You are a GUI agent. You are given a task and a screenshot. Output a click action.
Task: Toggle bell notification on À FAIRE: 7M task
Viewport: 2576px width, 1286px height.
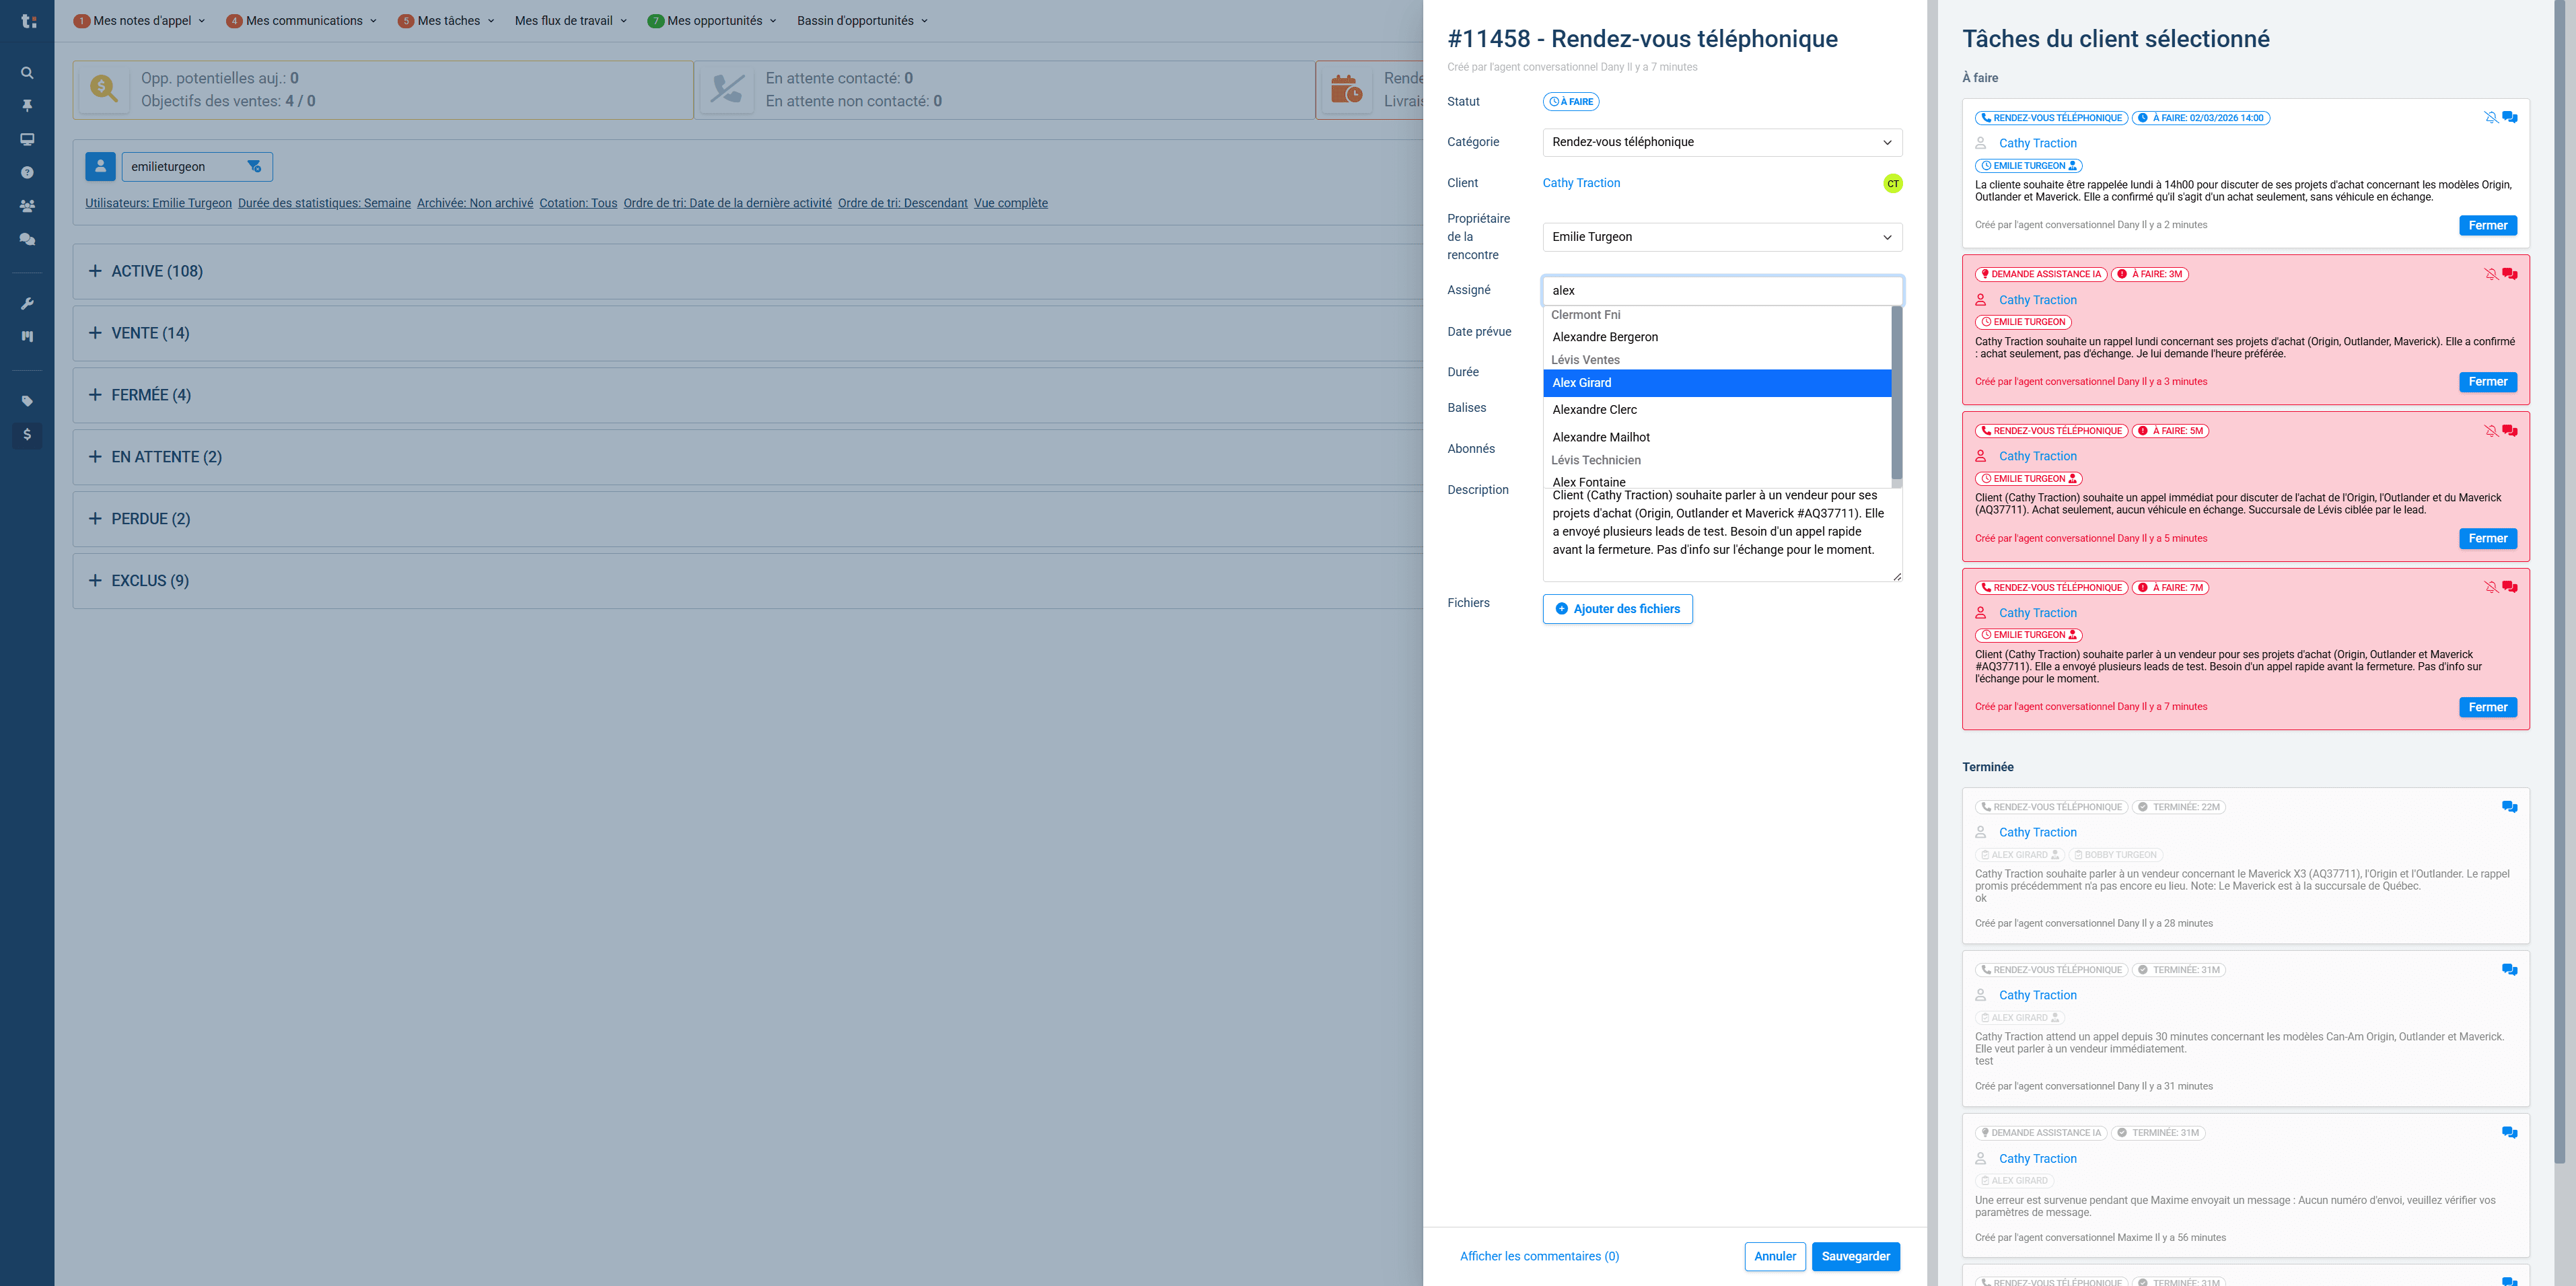tap(2490, 587)
